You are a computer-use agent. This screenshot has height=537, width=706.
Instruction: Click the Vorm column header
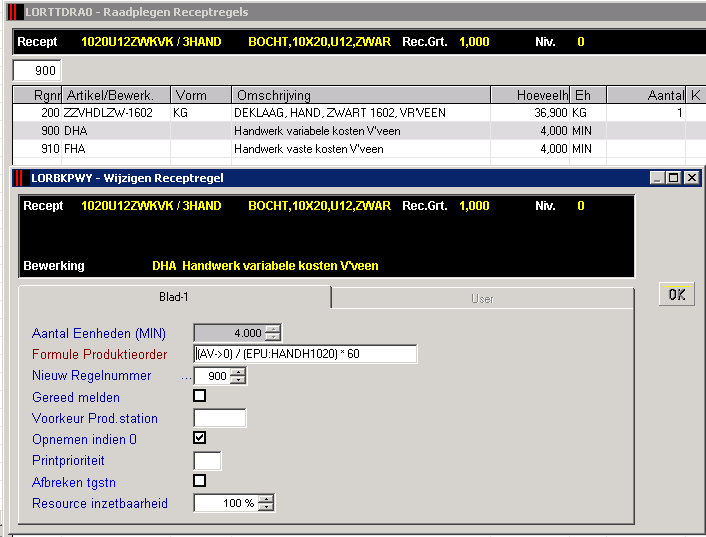(201, 95)
